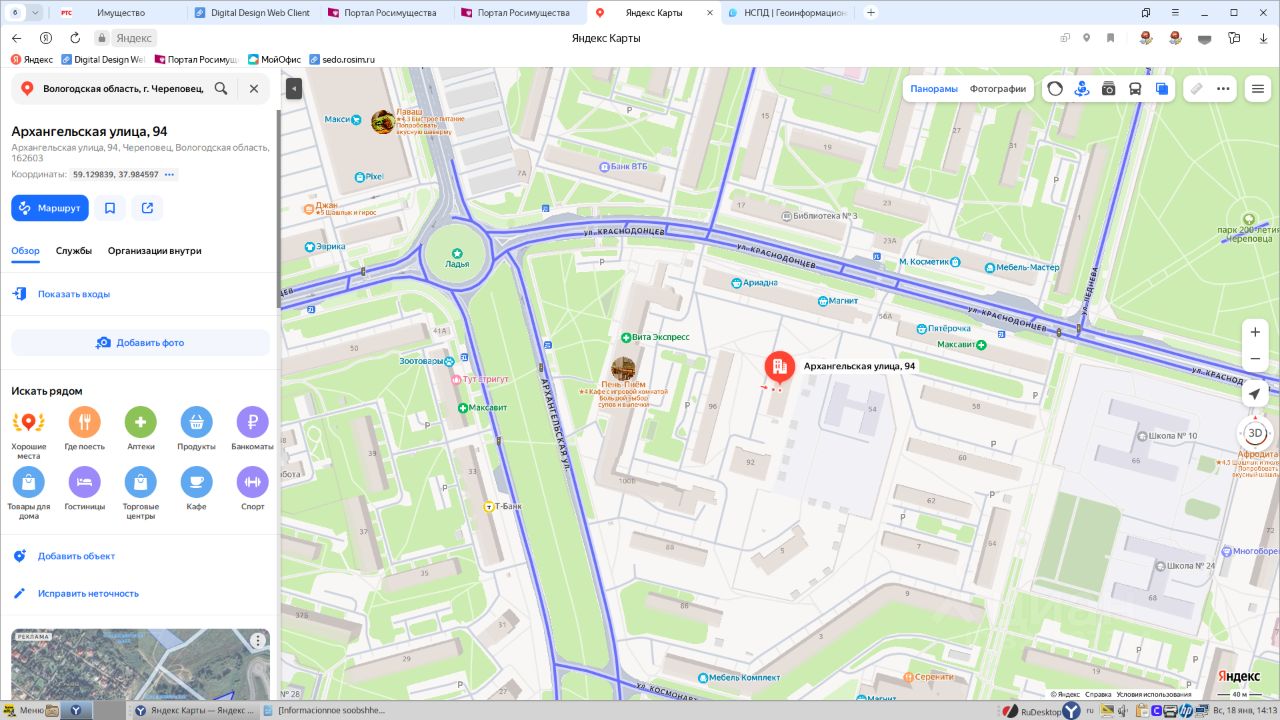1280x720 pixels.
Task: Toggle the public transport bus layer
Action: pyautogui.click(x=1136, y=89)
